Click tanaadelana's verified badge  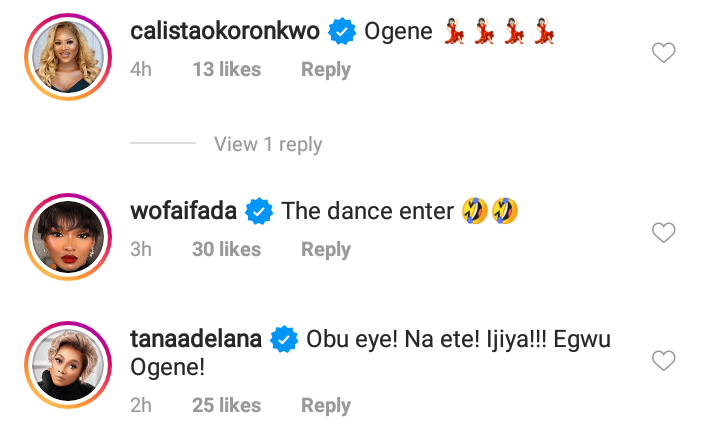(284, 340)
